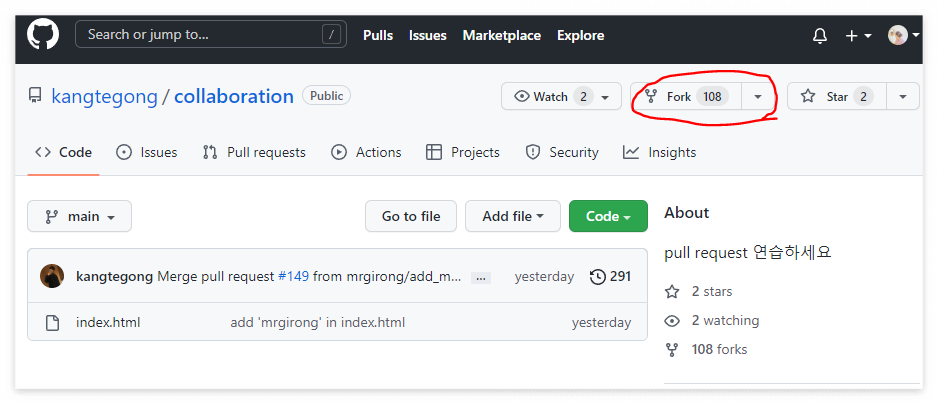Switch to the Projects tab
Image resolution: width=938 pixels, height=404 pixels.
[x=462, y=153]
